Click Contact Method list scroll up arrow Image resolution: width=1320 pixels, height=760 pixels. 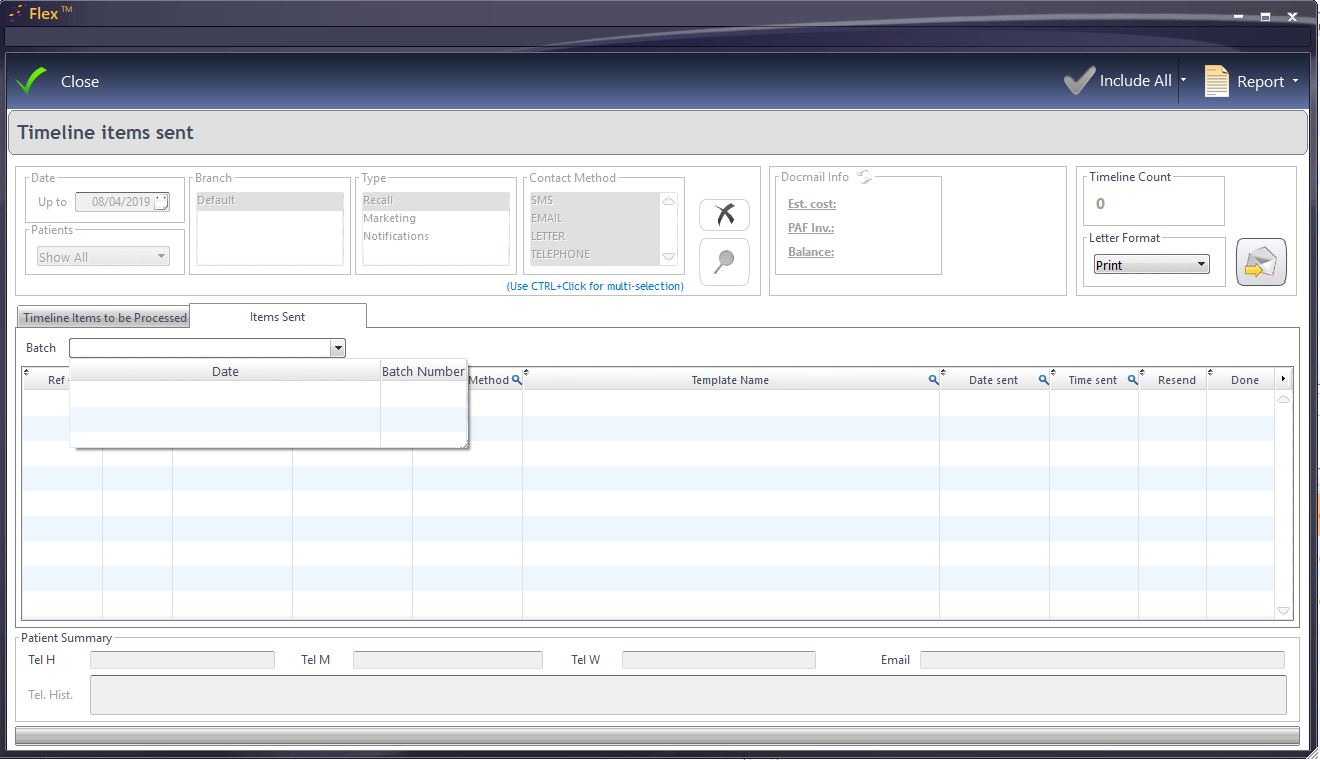coord(669,201)
